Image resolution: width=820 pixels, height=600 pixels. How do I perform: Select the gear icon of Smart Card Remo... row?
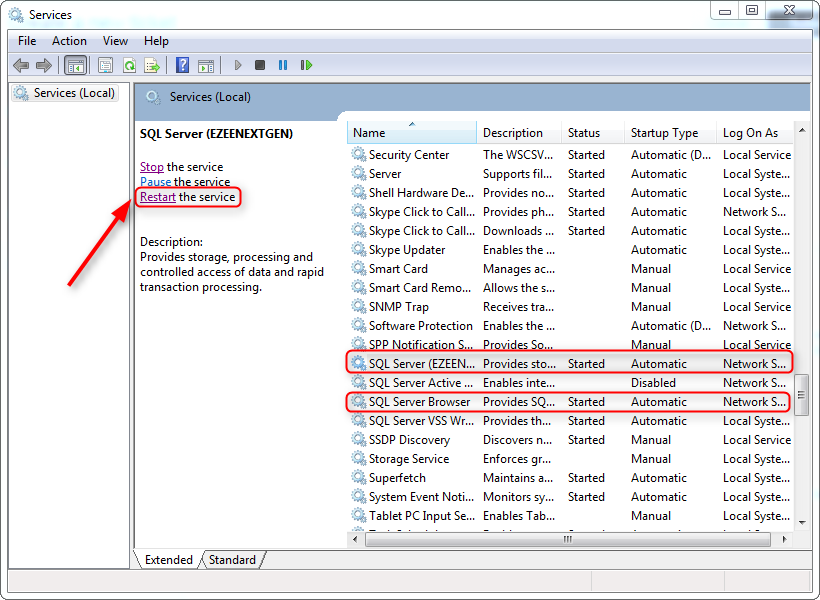click(359, 287)
